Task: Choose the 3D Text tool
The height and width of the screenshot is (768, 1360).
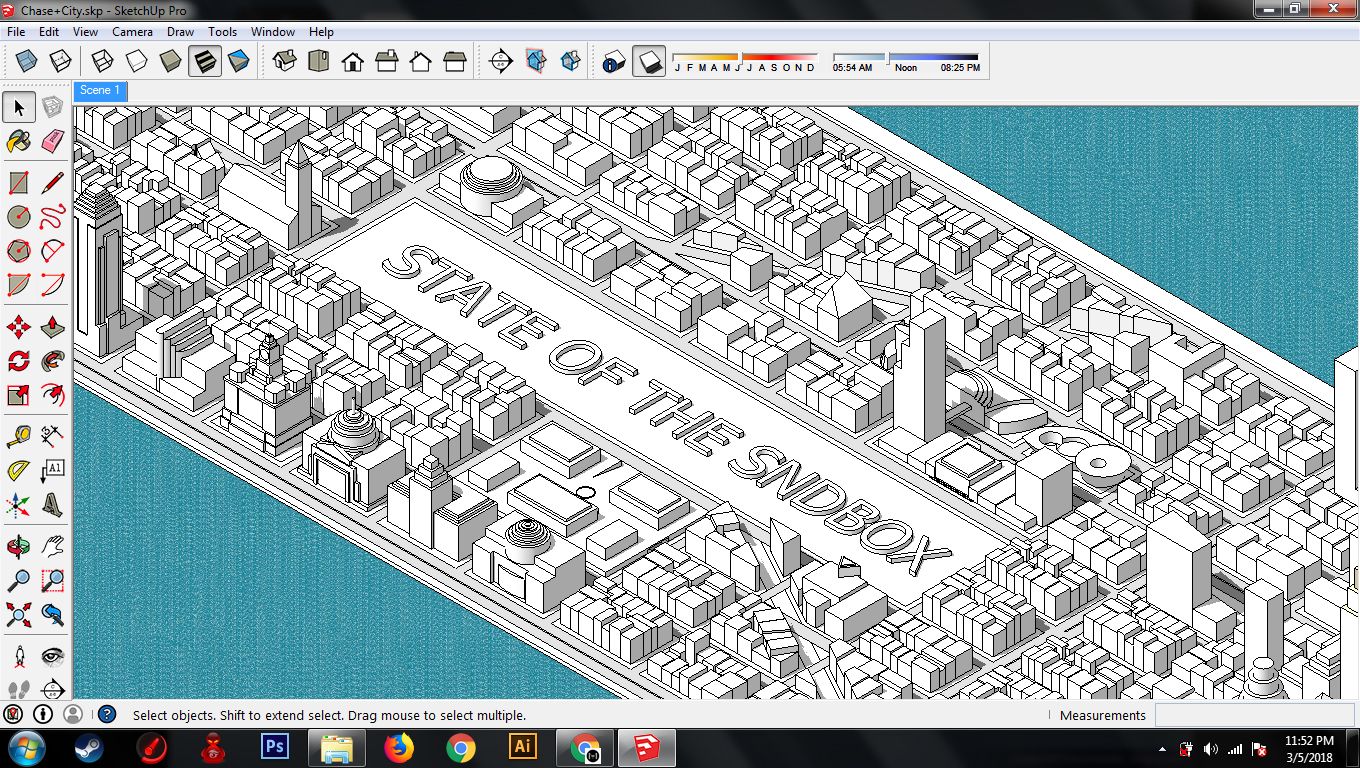Action: point(52,505)
